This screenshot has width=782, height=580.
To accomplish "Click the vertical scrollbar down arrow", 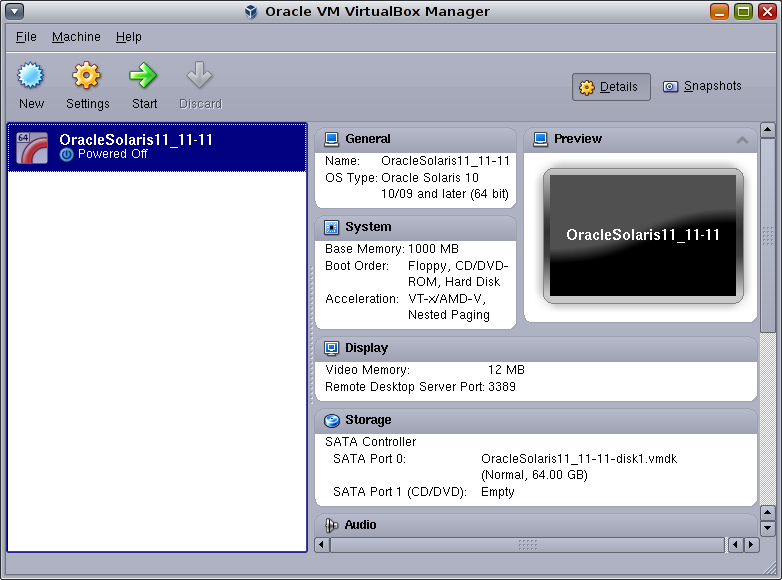I will click(x=768, y=528).
